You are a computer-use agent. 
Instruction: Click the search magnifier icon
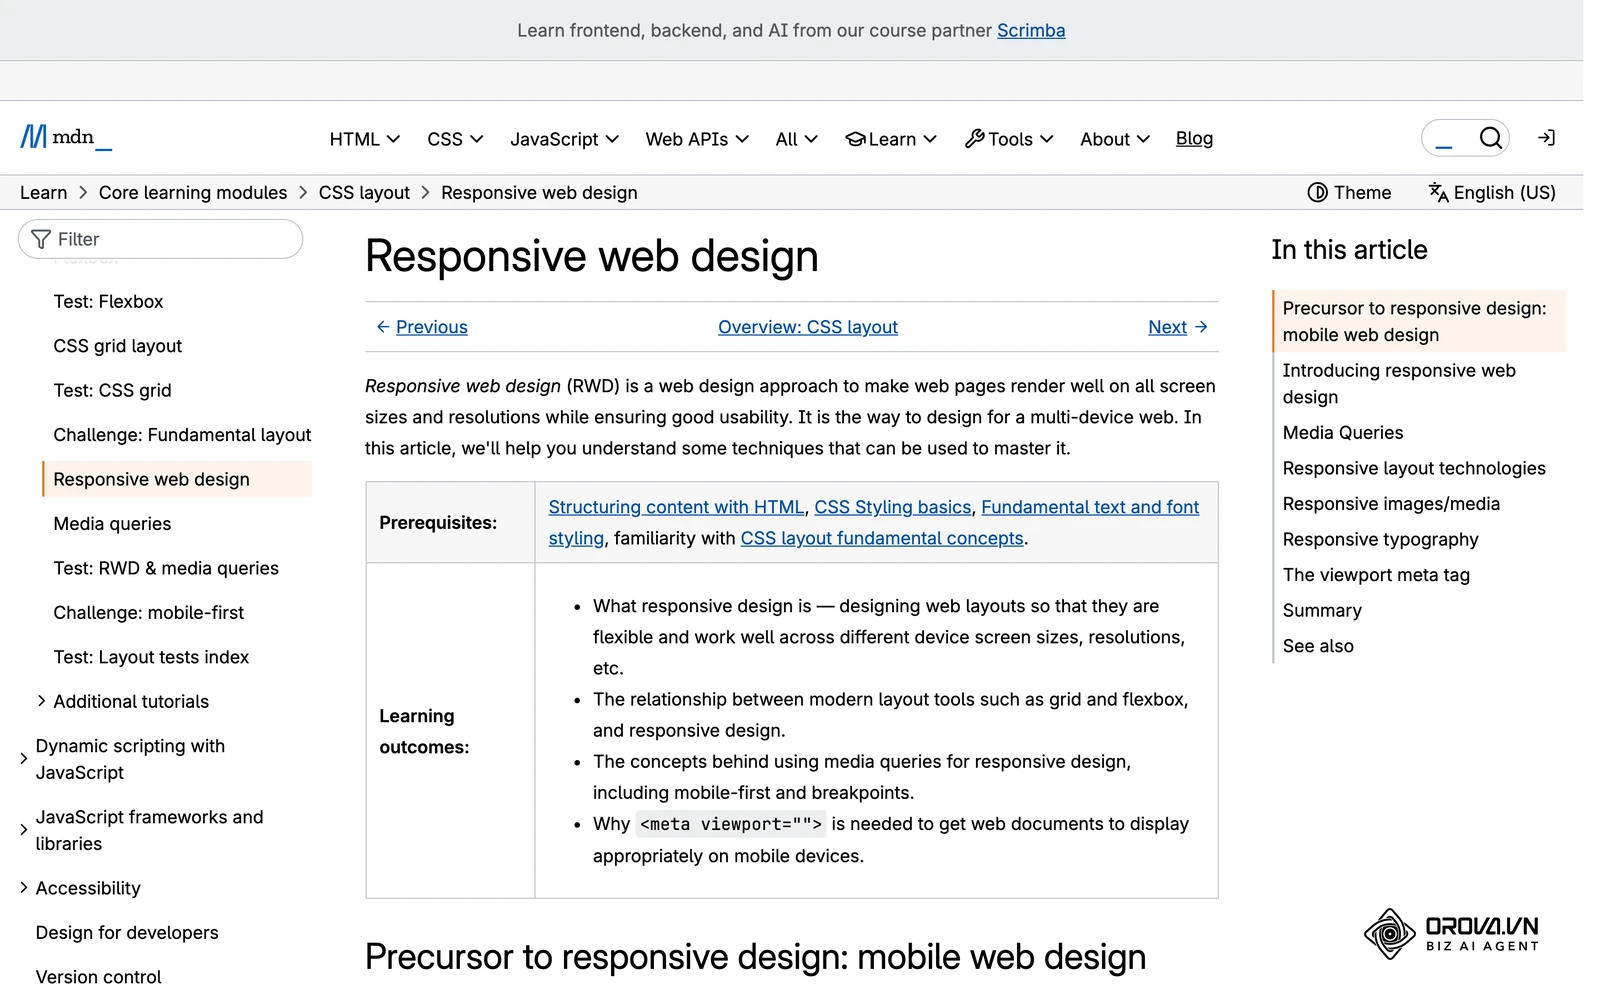(x=1490, y=138)
